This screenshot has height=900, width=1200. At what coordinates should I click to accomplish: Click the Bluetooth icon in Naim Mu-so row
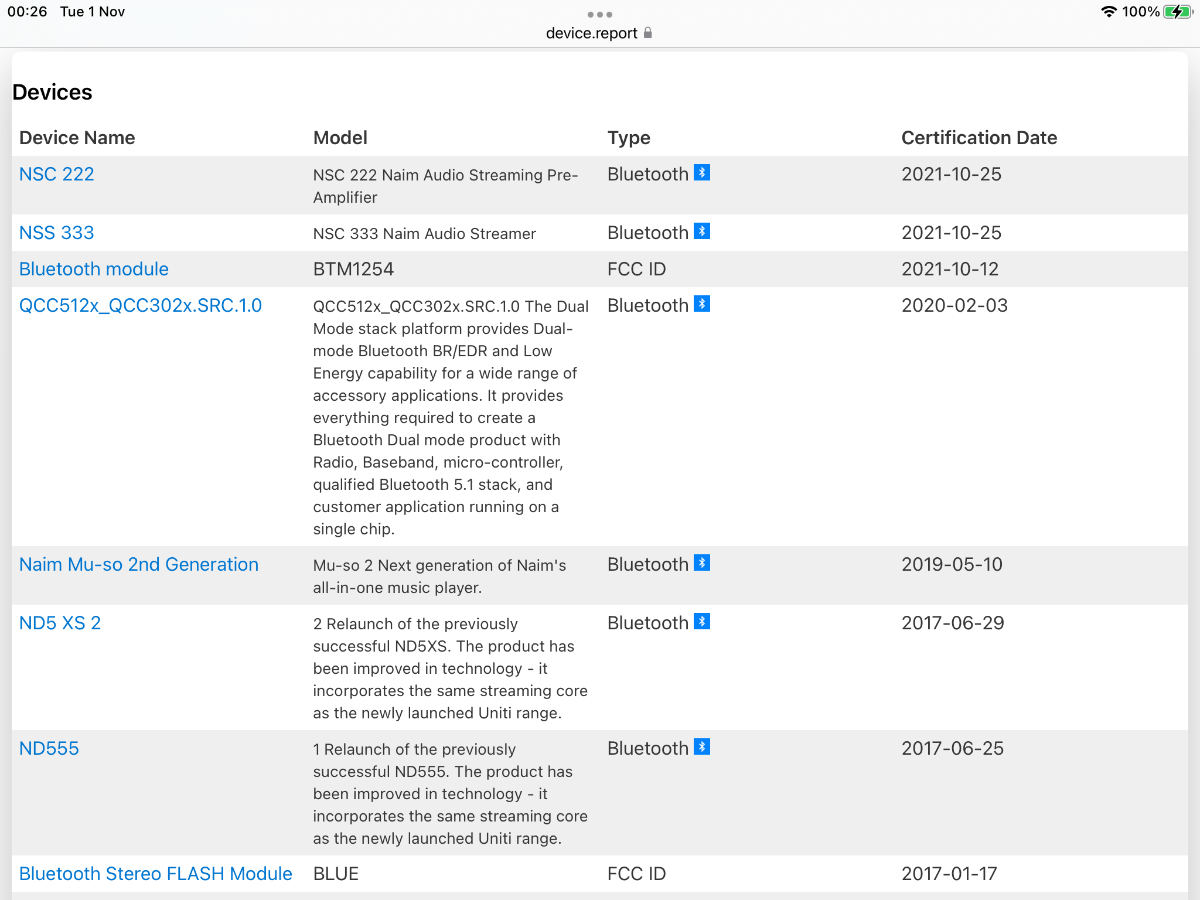point(702,563)
